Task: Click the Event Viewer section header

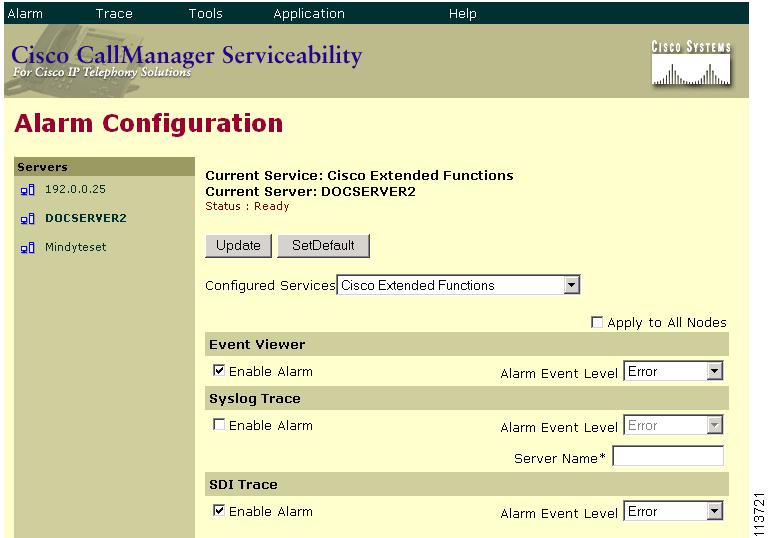Action: pos(467,344)
